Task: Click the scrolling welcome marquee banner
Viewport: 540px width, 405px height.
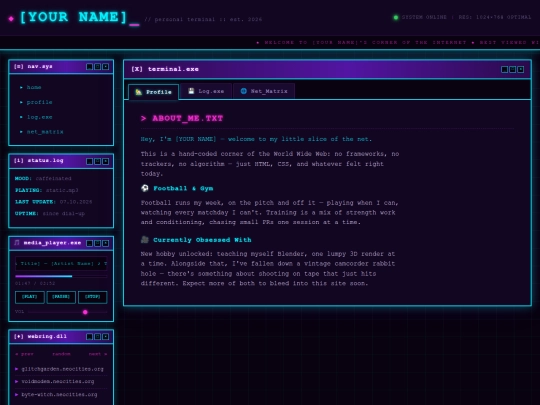Action: coord(270,42)
